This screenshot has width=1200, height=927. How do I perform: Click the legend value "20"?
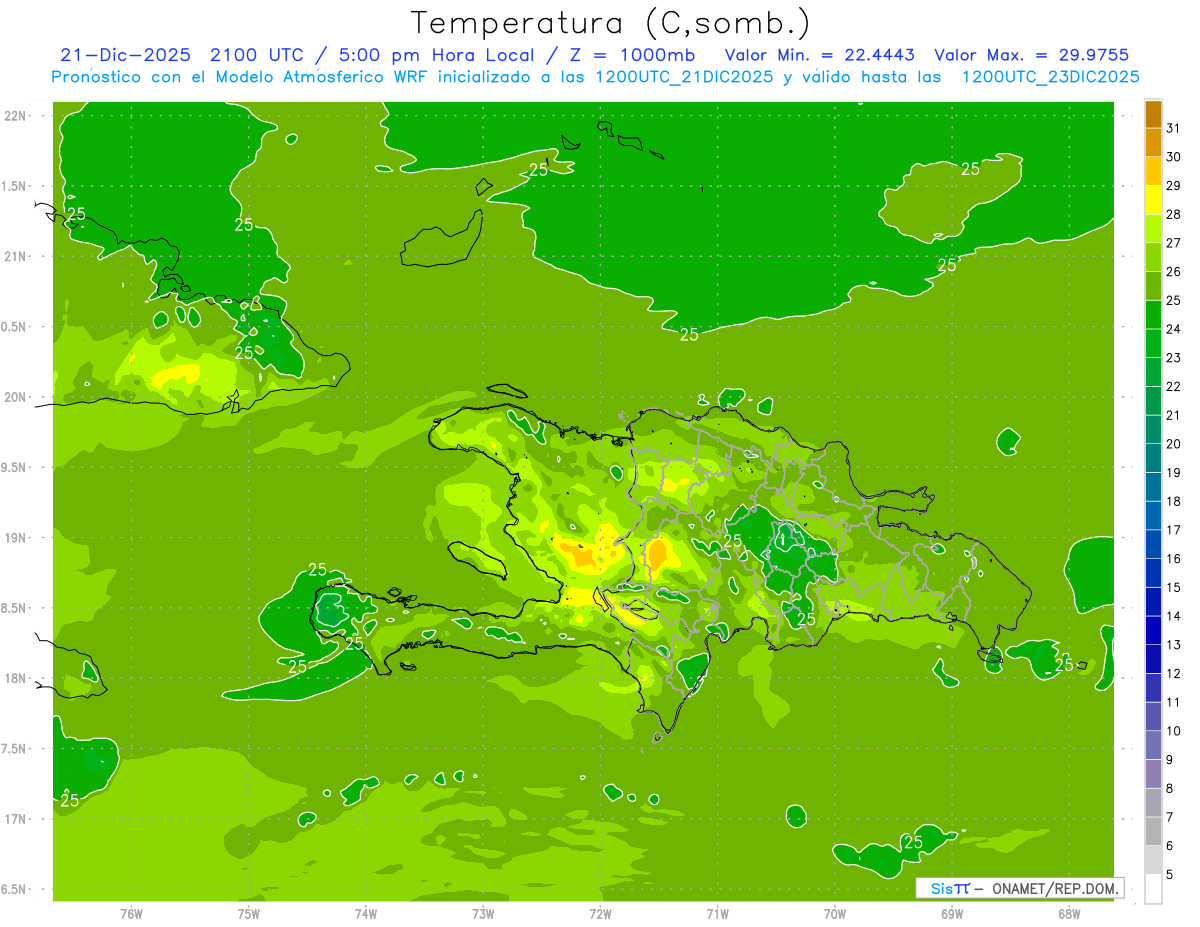[1174, 443]
